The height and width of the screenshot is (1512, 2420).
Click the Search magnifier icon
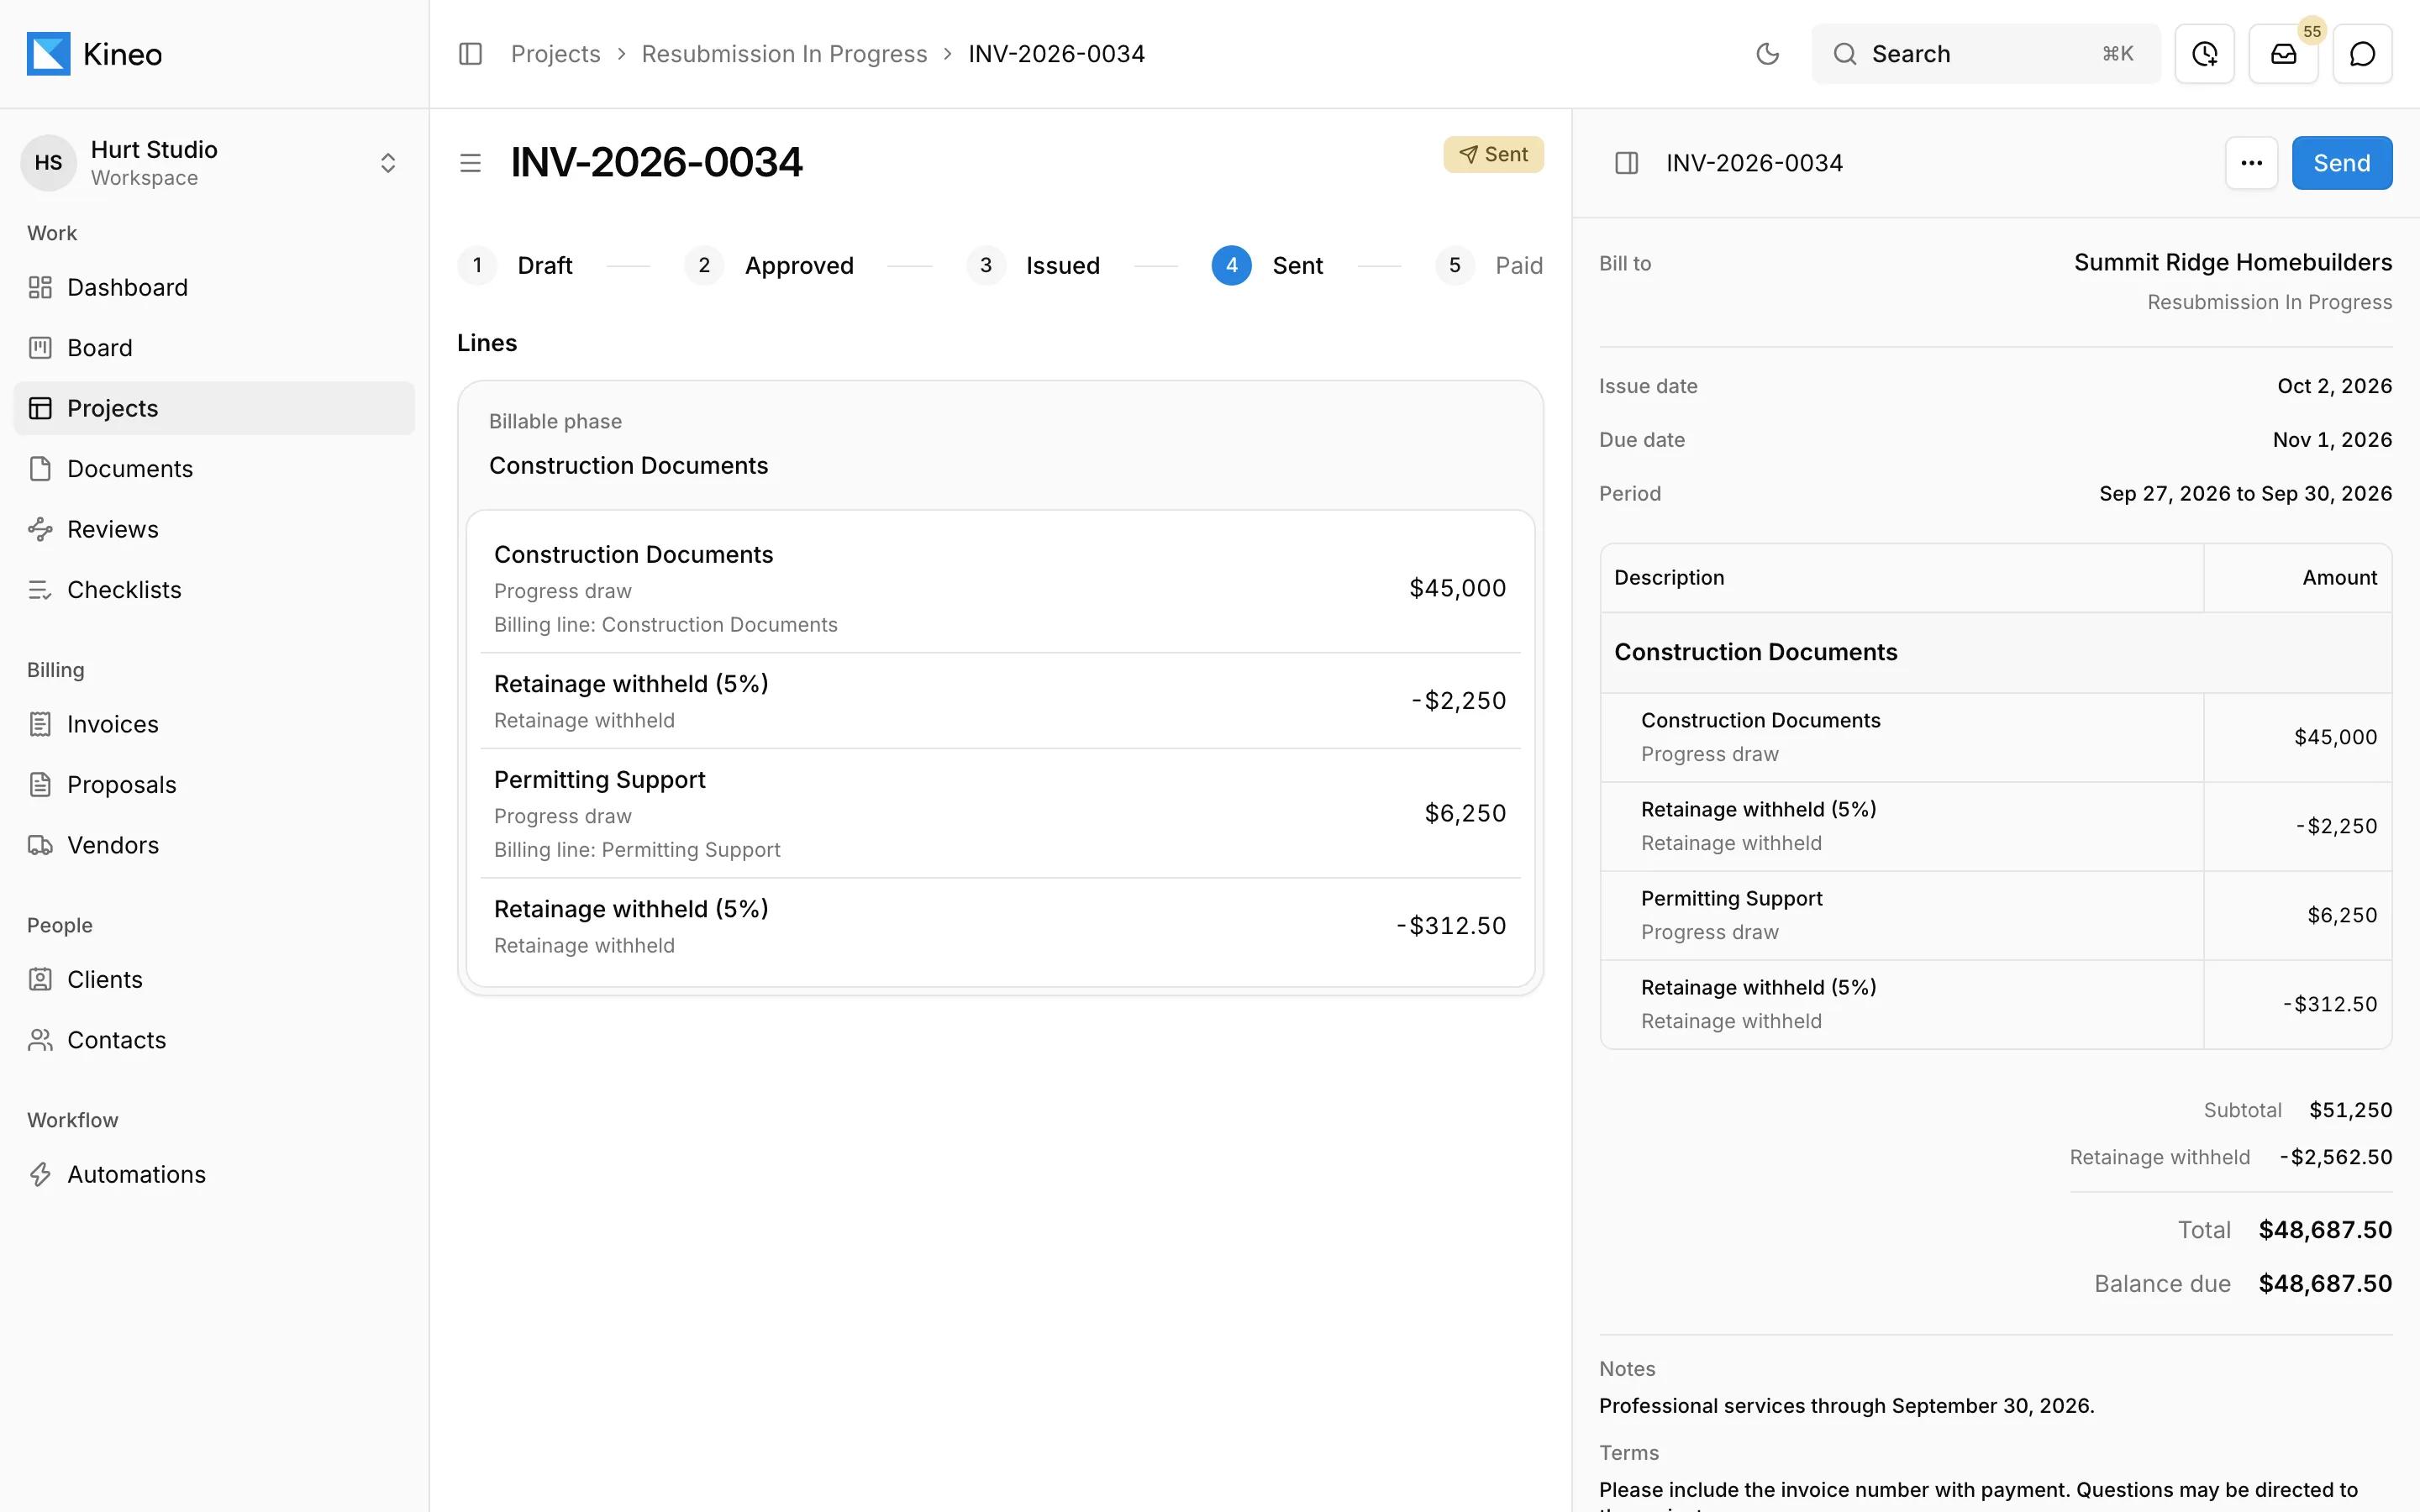[x=1844, y=54]
